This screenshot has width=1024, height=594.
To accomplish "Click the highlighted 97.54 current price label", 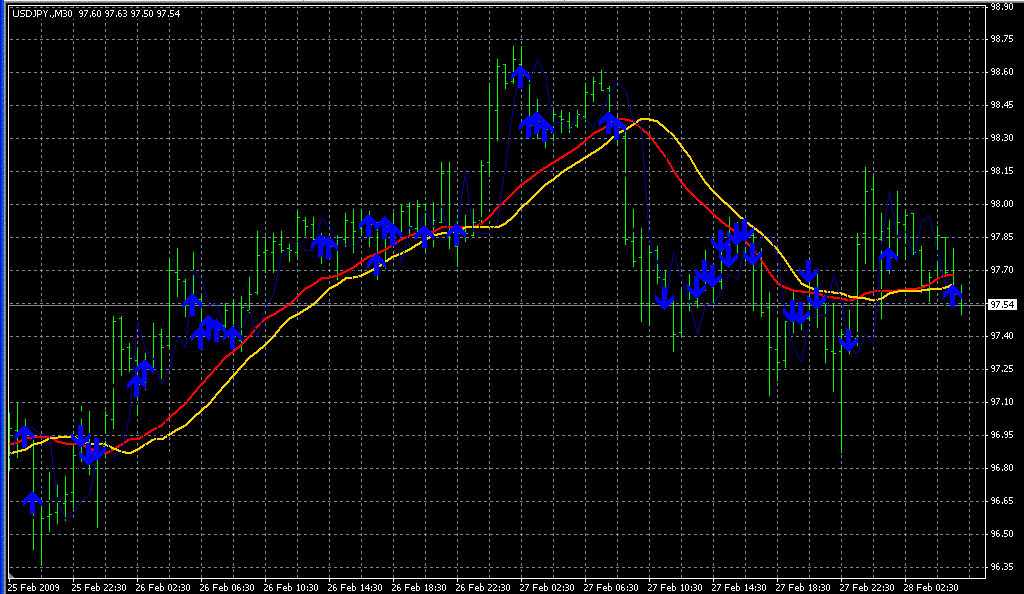I will tap(1002, 304).
